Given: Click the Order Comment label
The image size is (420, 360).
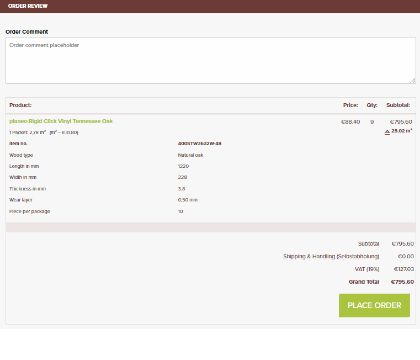Looking at the screenshot, I should [27, 32].
